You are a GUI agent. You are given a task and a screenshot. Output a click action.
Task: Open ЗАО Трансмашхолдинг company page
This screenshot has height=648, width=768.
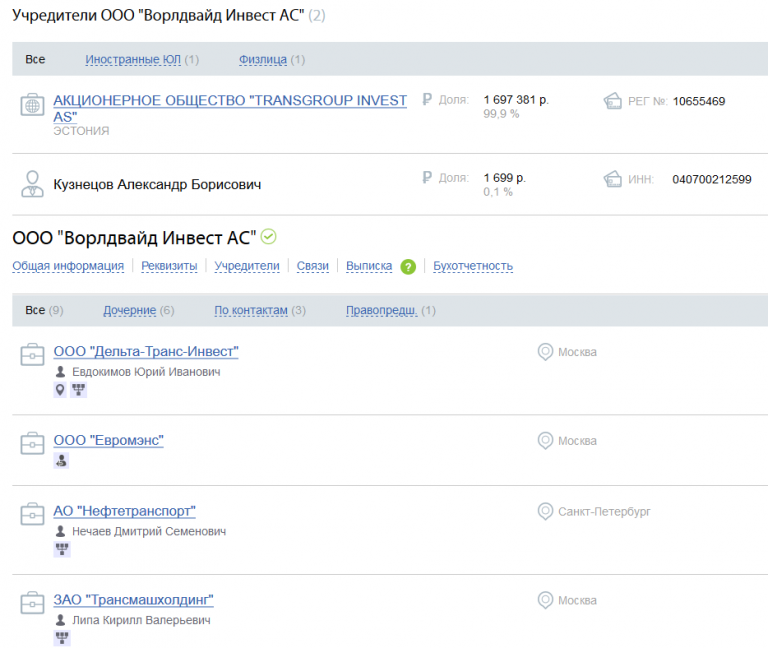(133, 600)
